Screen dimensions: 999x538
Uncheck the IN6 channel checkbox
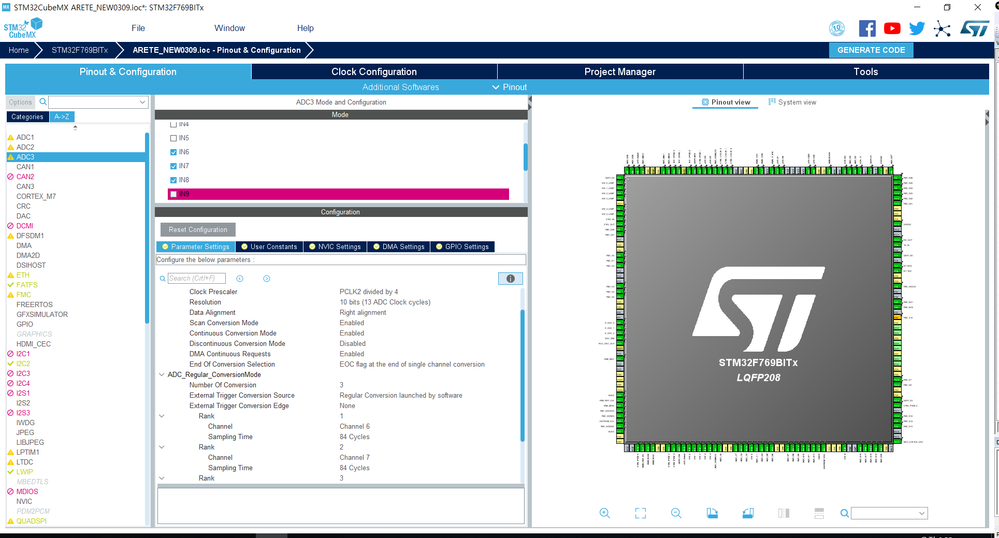click(173, 152)
